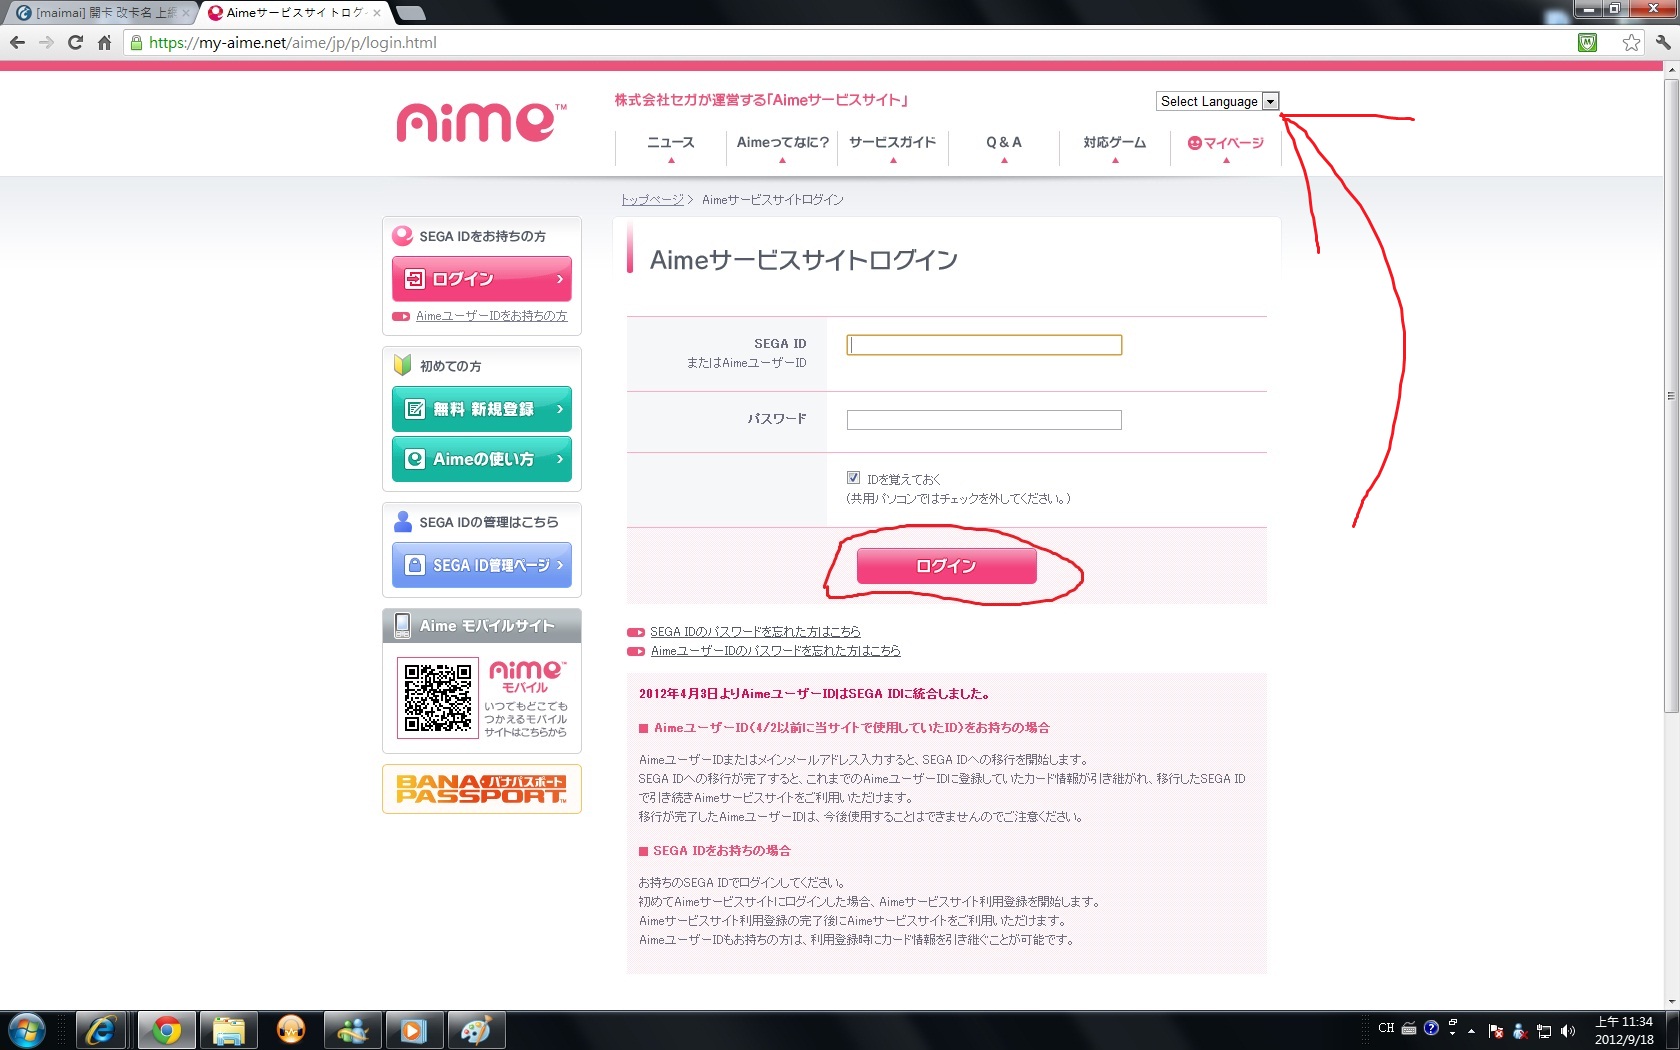Switch to the maimai browser tab

[100, 13]
